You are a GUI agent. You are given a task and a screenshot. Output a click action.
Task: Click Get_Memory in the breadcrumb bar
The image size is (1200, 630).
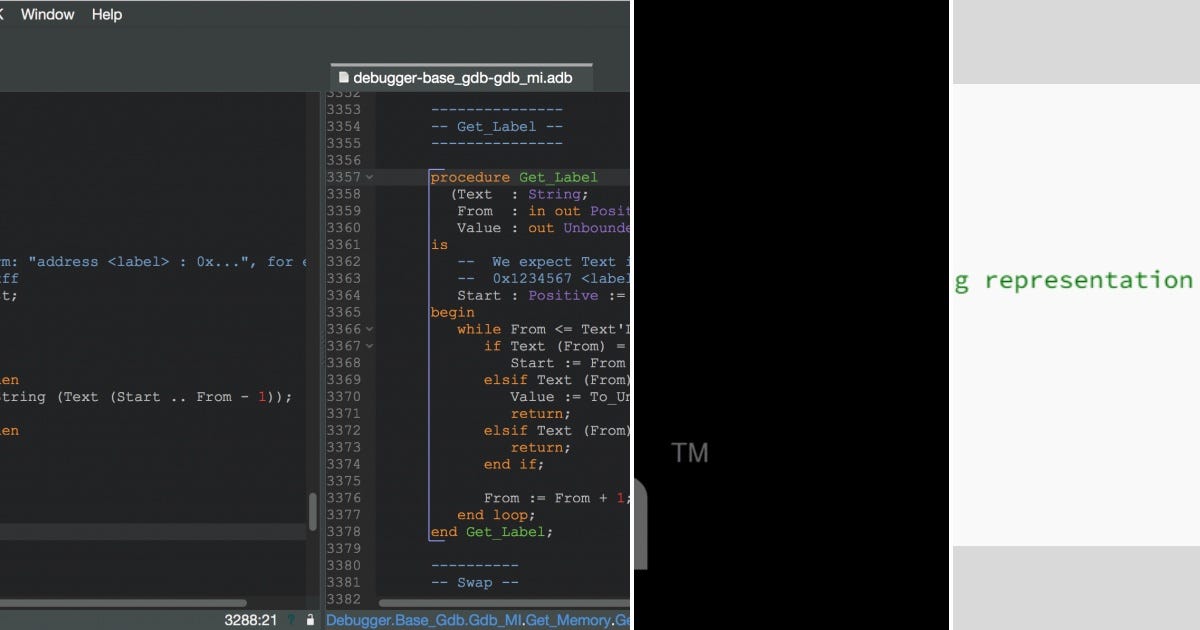(x=568, y=620)
